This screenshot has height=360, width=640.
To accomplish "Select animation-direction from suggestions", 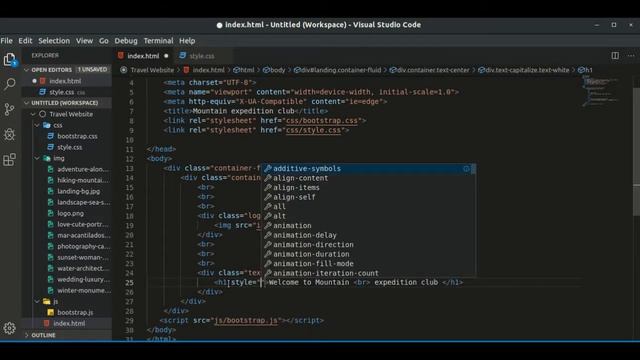I will point(369,244).
